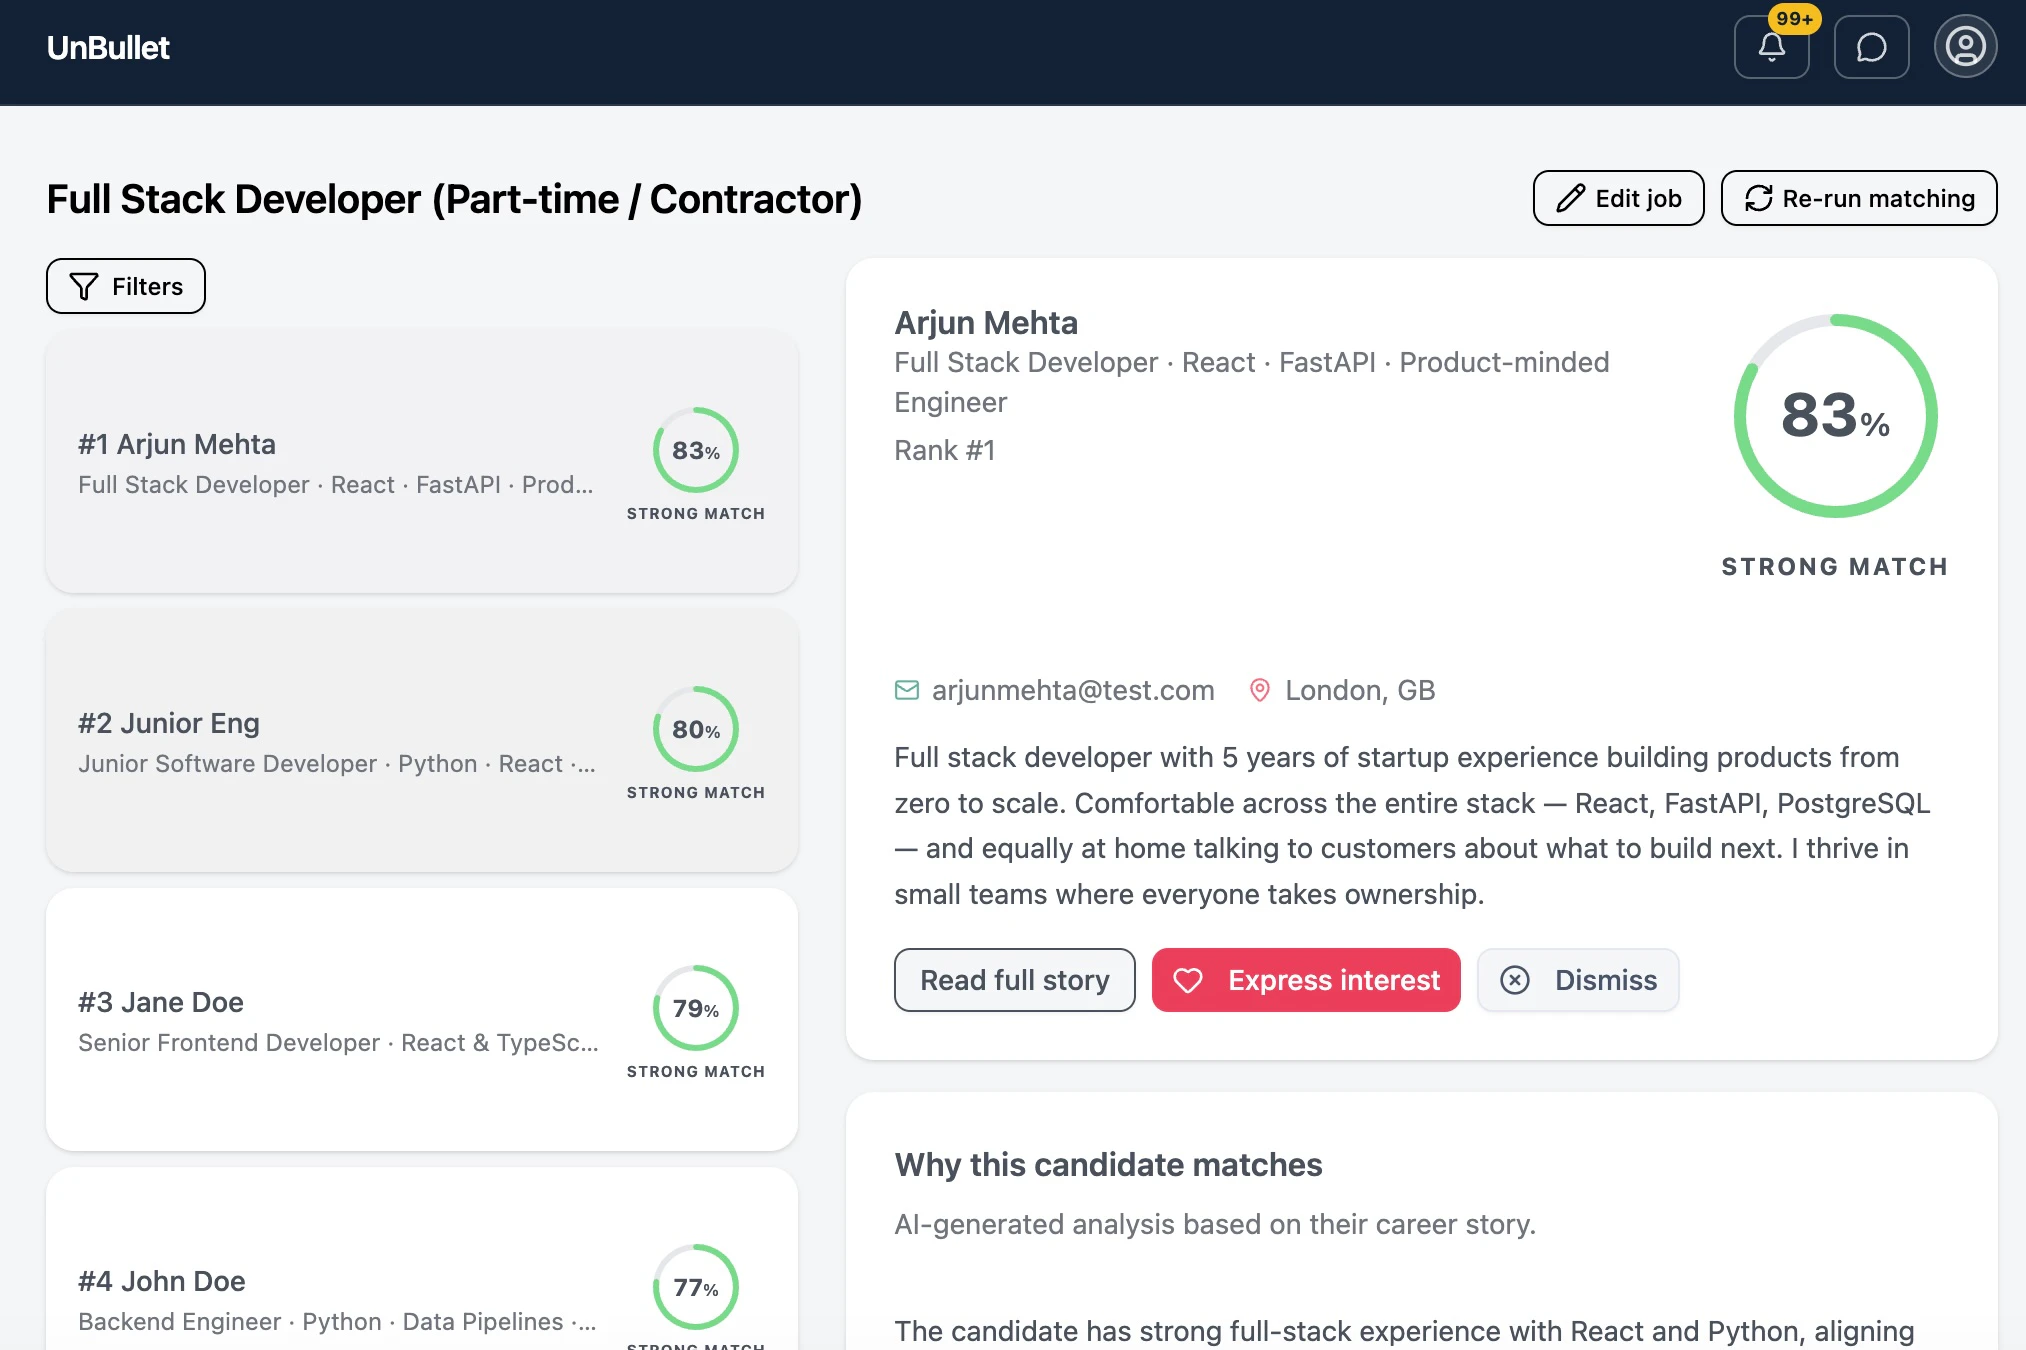Click the Rank #1 label
This screenshot has height=1350, width=2026.
click(945, 450)
